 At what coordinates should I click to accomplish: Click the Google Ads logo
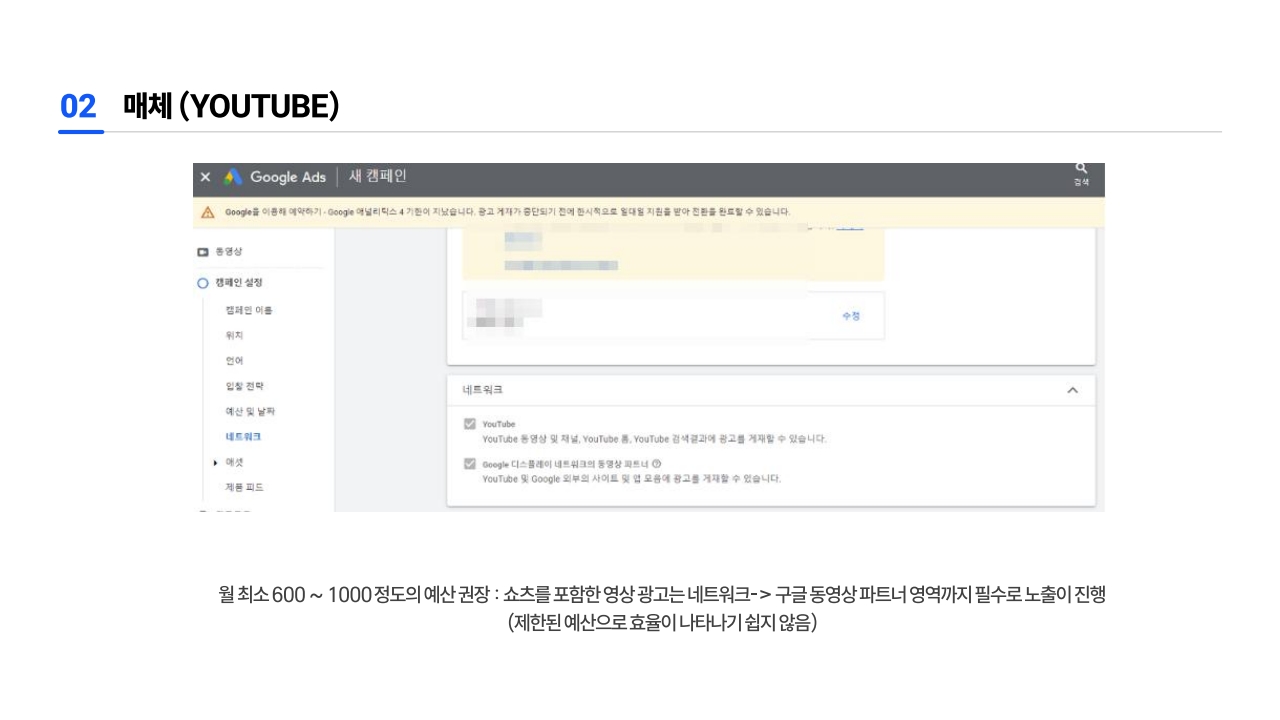click(233, 177)
